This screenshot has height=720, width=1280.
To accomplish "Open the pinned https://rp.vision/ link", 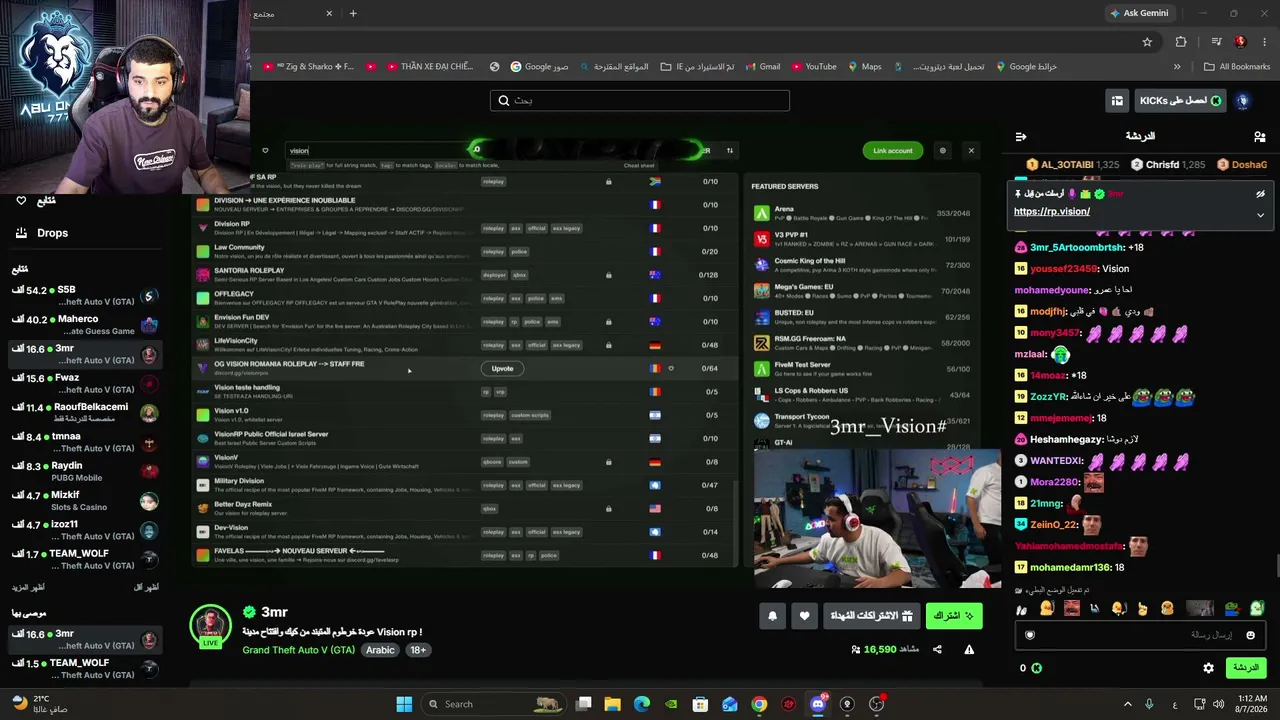I will 1052,212.
